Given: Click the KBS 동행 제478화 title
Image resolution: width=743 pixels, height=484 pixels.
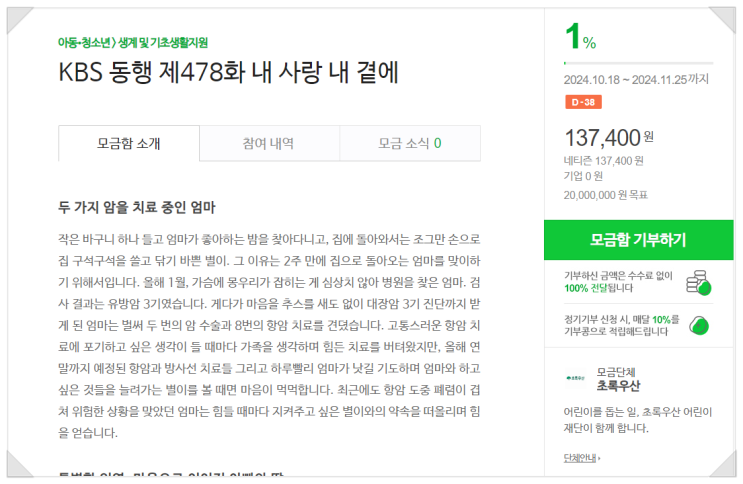Looking at the screenshot, I should click(227, 72).
